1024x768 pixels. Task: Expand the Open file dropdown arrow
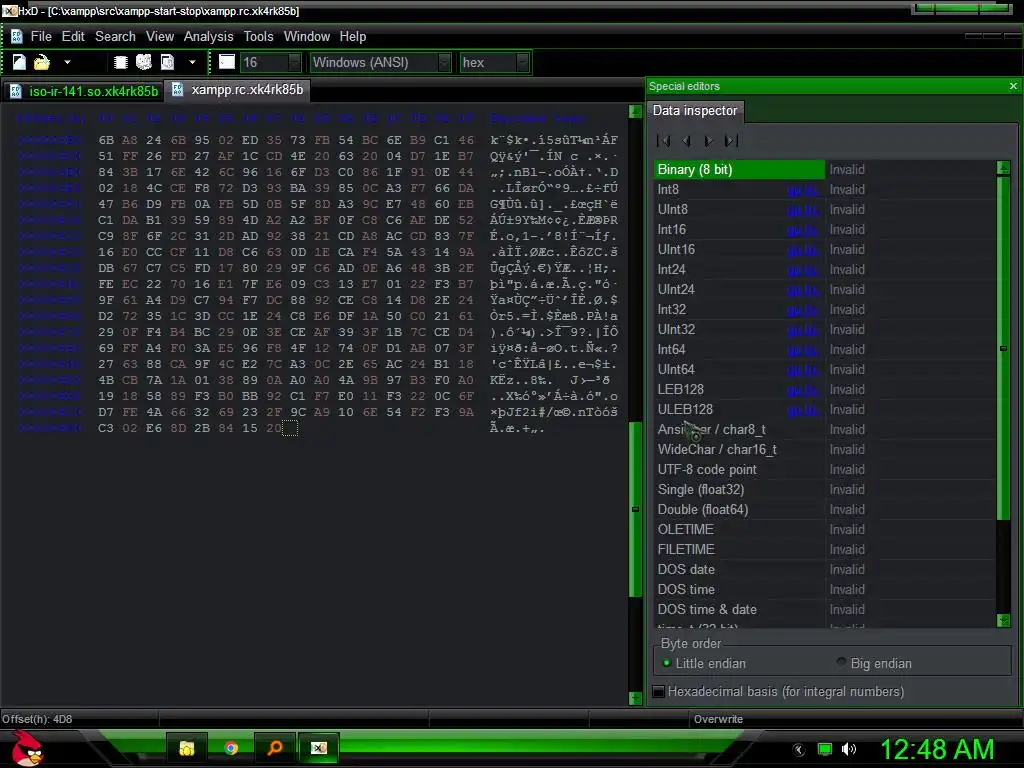(x=67, y=62)
